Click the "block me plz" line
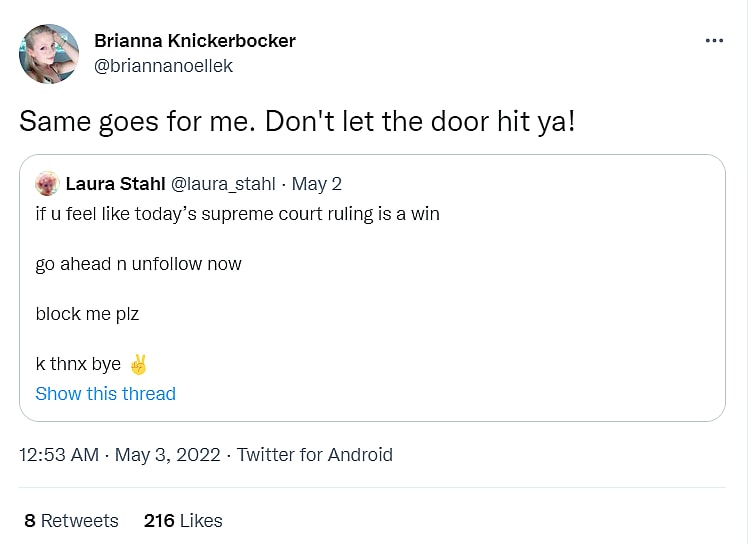756x544 pixels. [87, 314]
